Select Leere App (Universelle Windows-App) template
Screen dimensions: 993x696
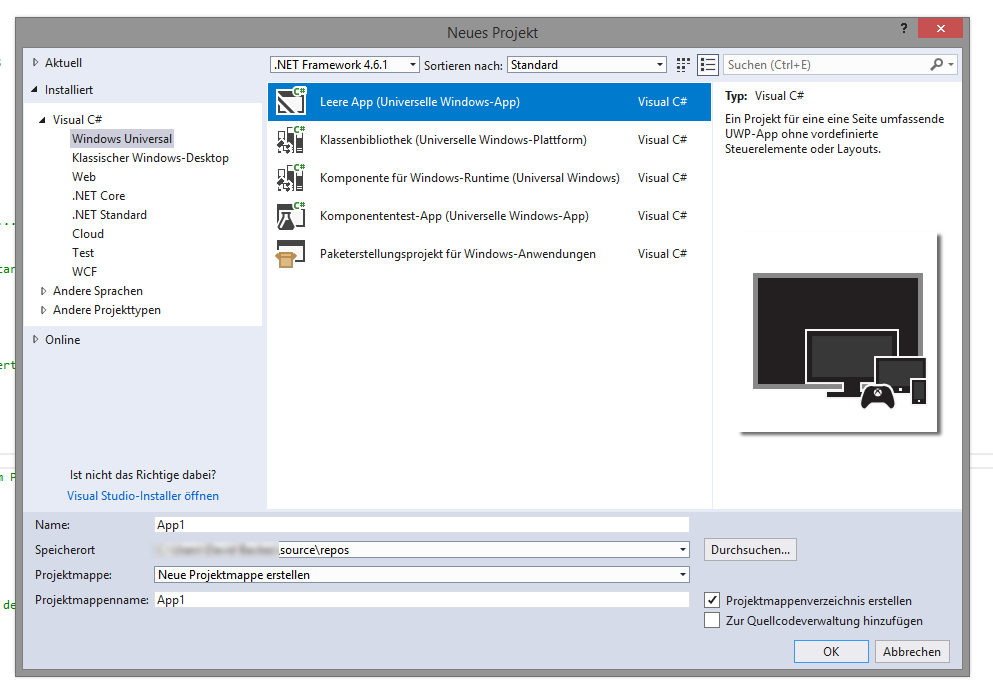tap(489, 101)
